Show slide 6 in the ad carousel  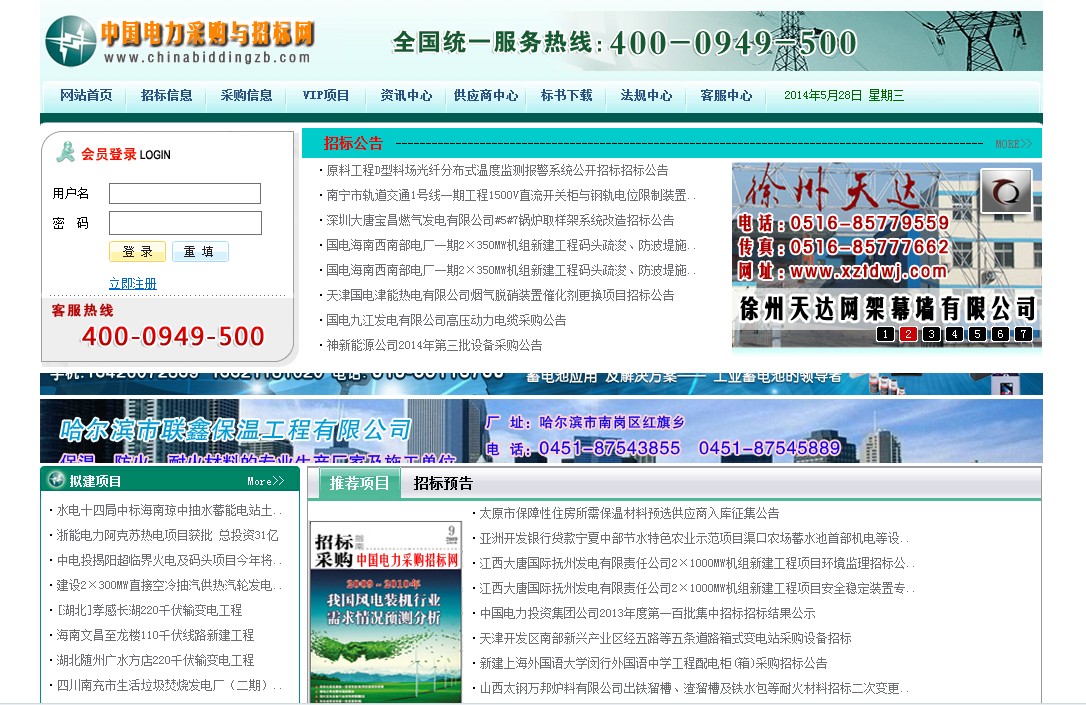coord(1000,334)
